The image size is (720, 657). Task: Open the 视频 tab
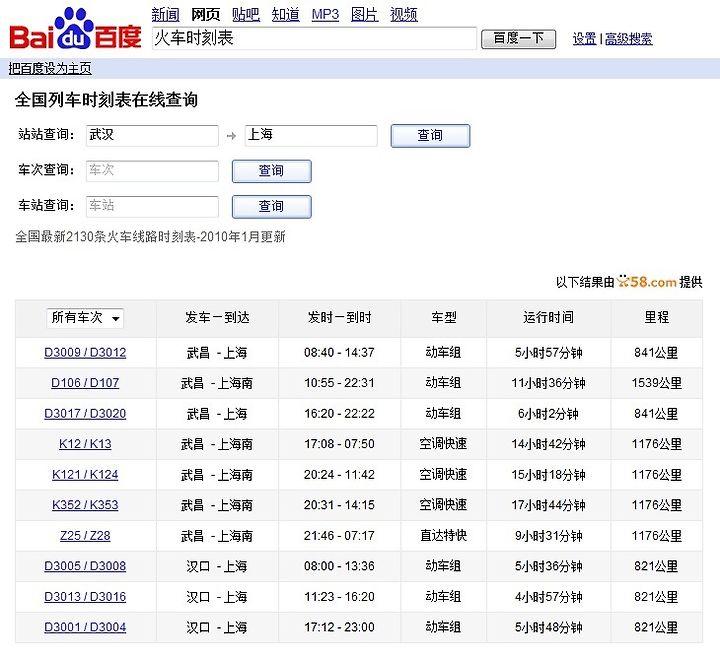[404, 14]
